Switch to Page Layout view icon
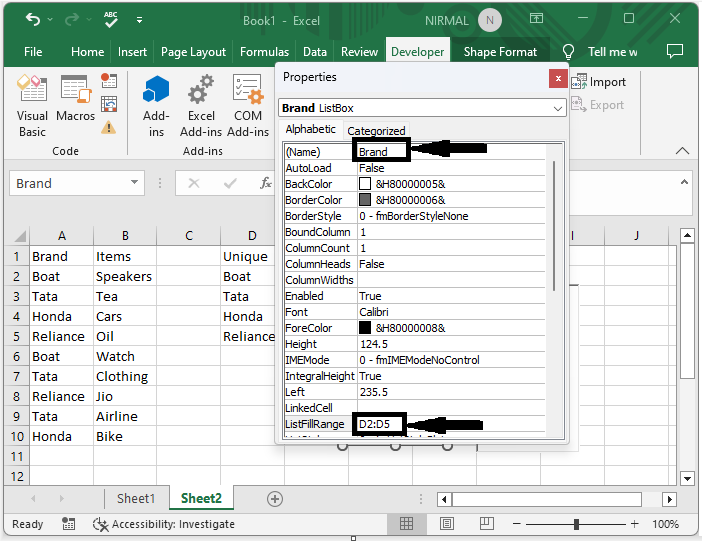This screenshot has width=702, height=541. tap(446, 524)
